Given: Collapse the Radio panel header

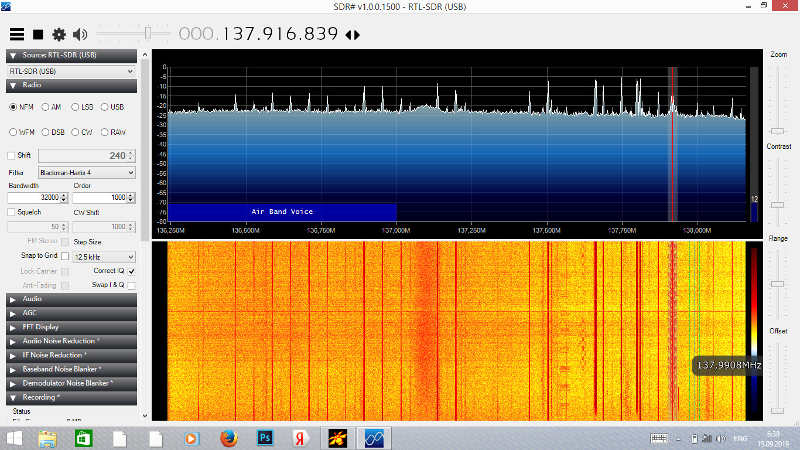Looking at the screenshot, I should coord(70,86).
